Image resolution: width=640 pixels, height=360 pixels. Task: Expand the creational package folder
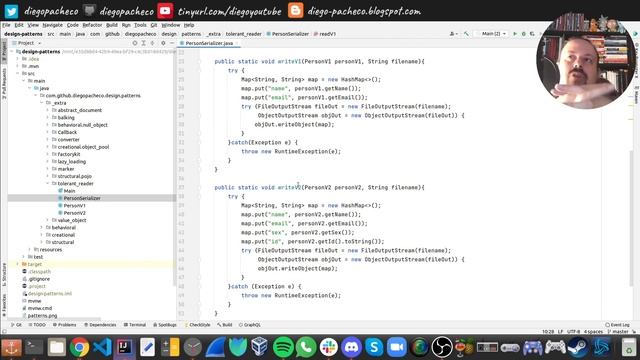pos(42,235)
